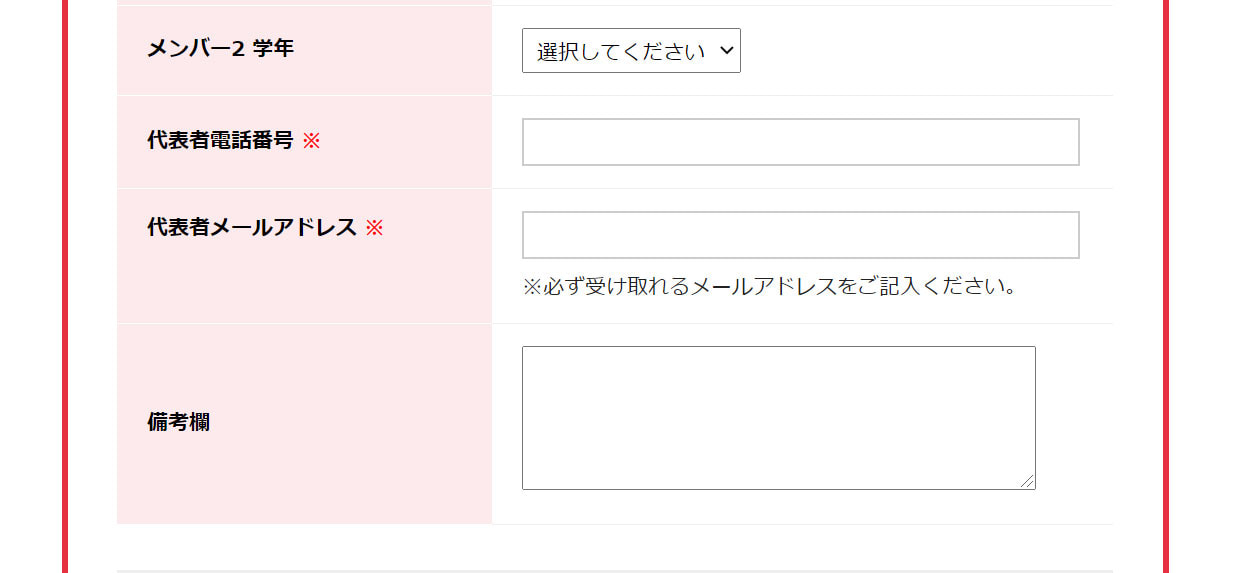
Task: Click the 代表者メールアドレス label text
Action: (x=252, y=228)
